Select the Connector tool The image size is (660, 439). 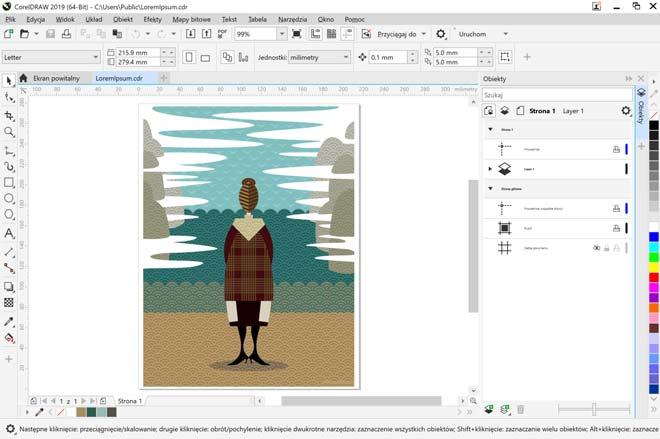click(x=9, y=268)
